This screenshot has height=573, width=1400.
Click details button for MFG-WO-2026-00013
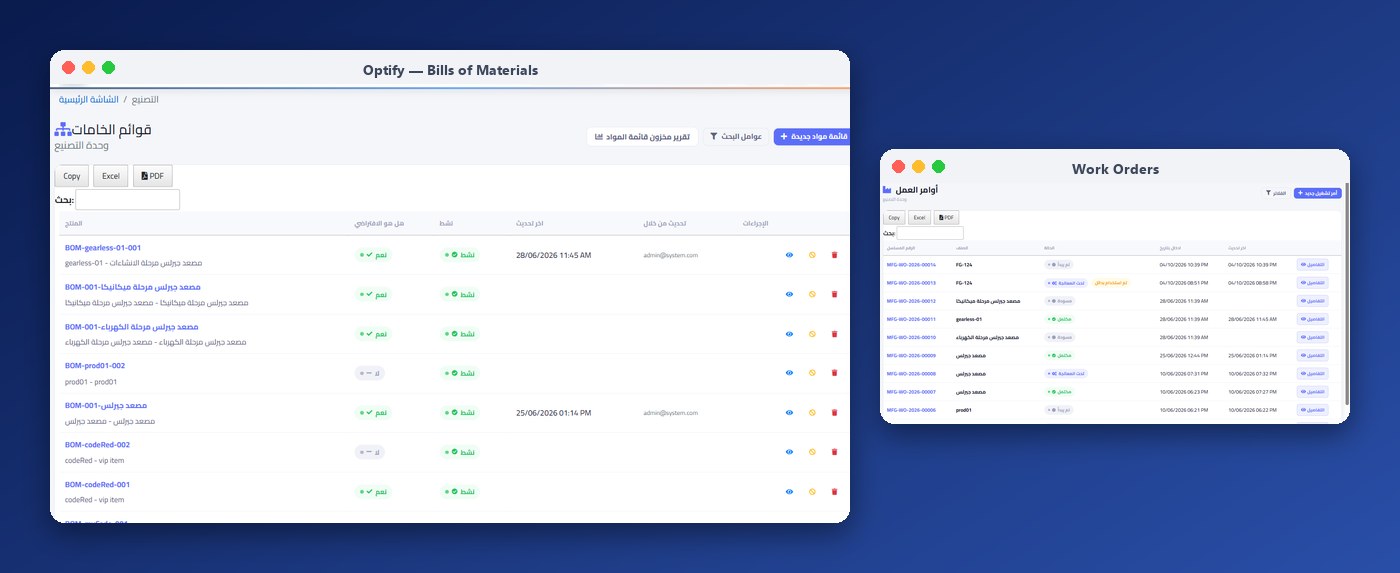1313,283
